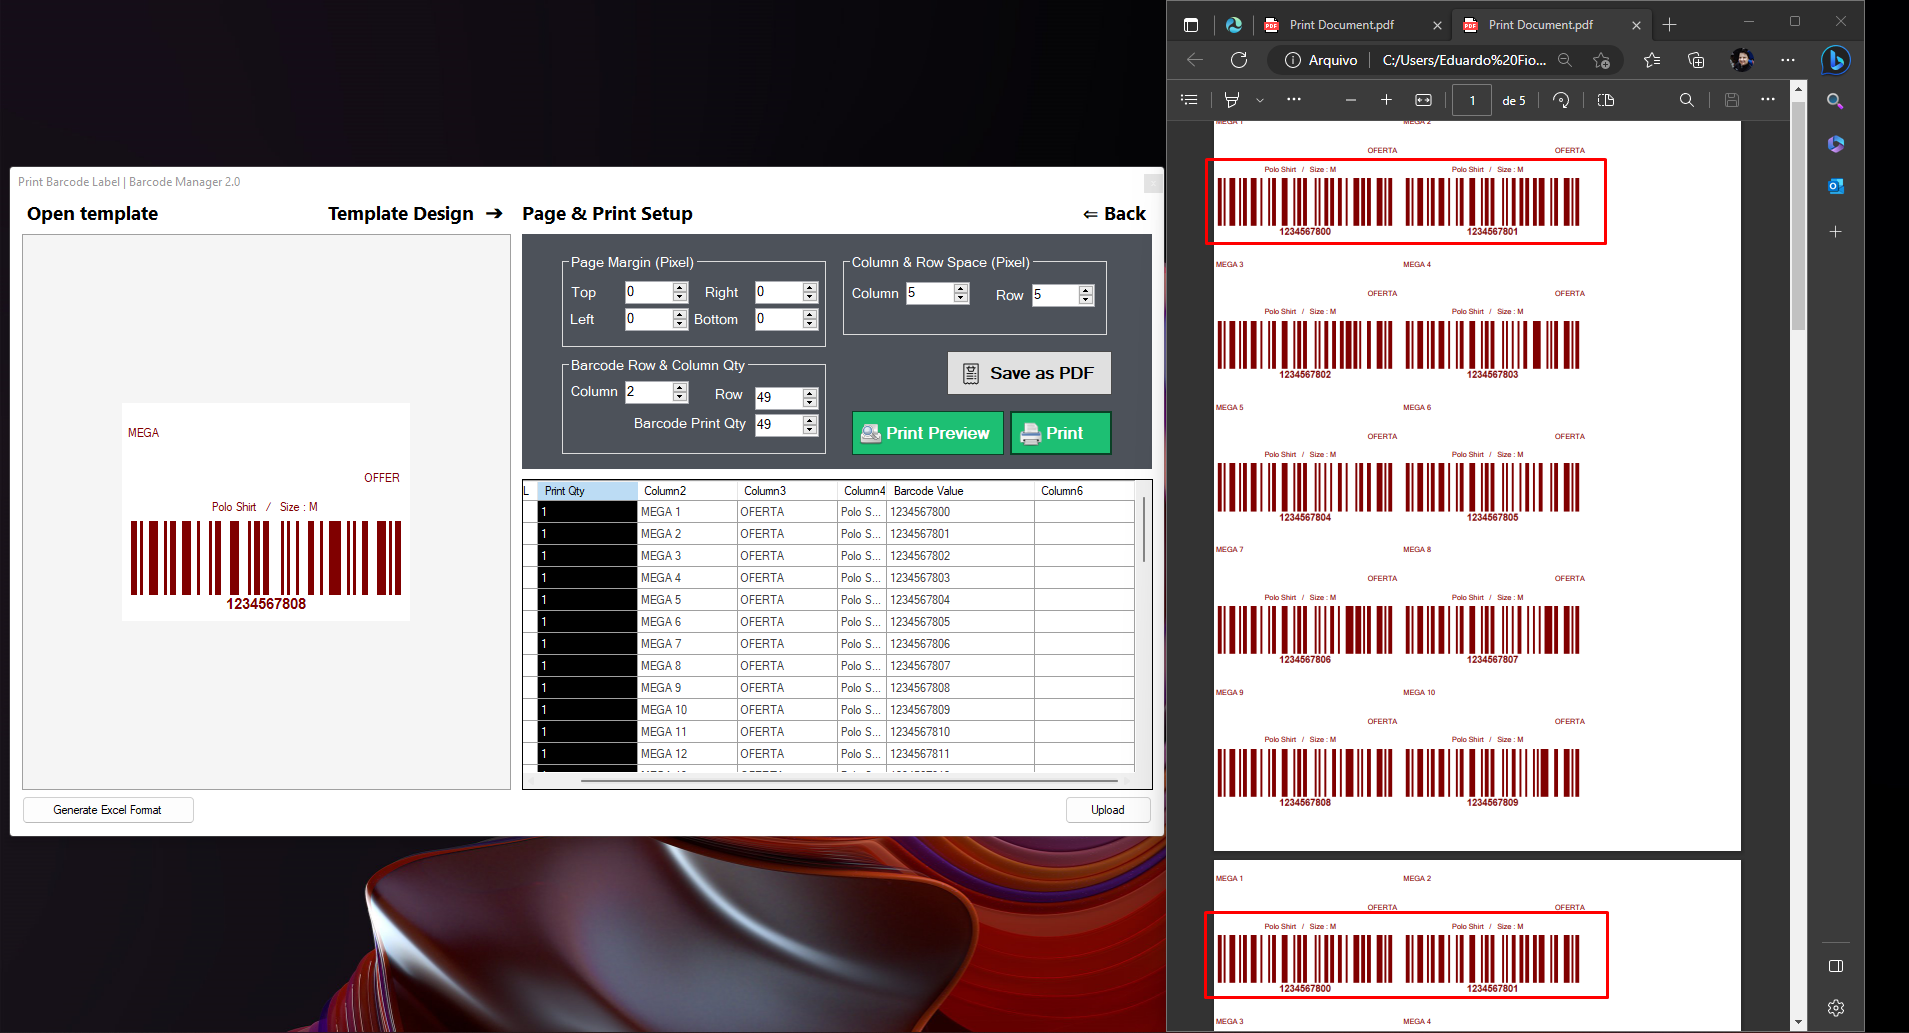Decrease the Bottom margin value
This screenshot has height=1033, width=1909.
[x=810, y=324]
